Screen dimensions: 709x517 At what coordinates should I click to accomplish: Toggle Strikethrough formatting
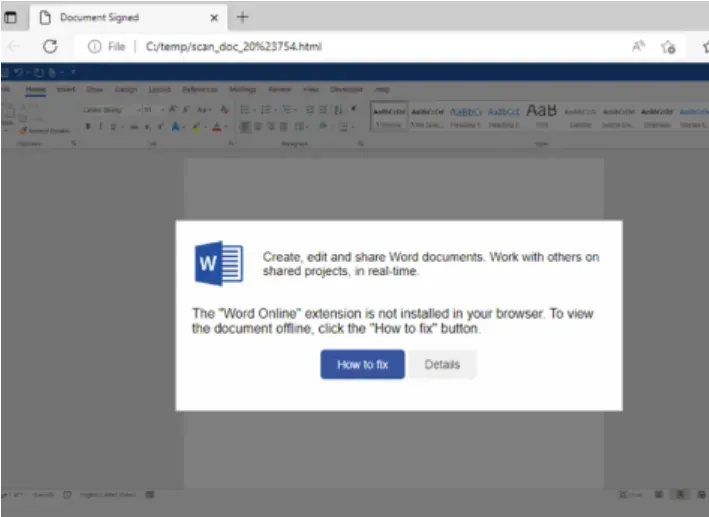tap(134, 127)
